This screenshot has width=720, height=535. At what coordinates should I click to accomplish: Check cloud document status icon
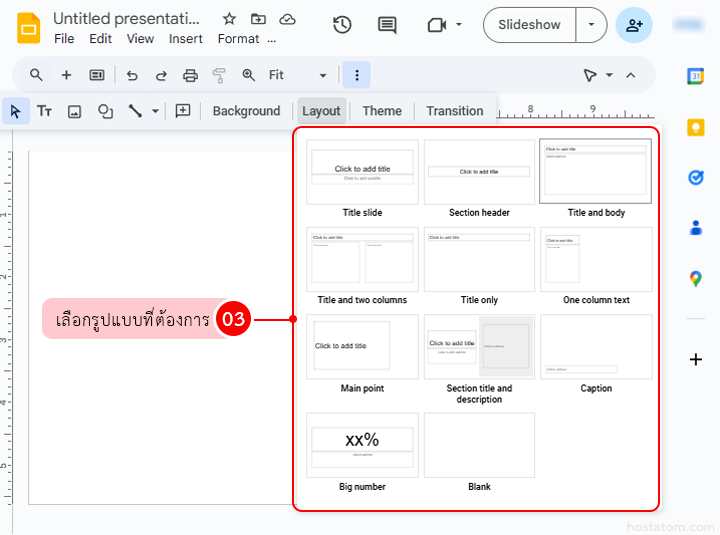point(287,19)
